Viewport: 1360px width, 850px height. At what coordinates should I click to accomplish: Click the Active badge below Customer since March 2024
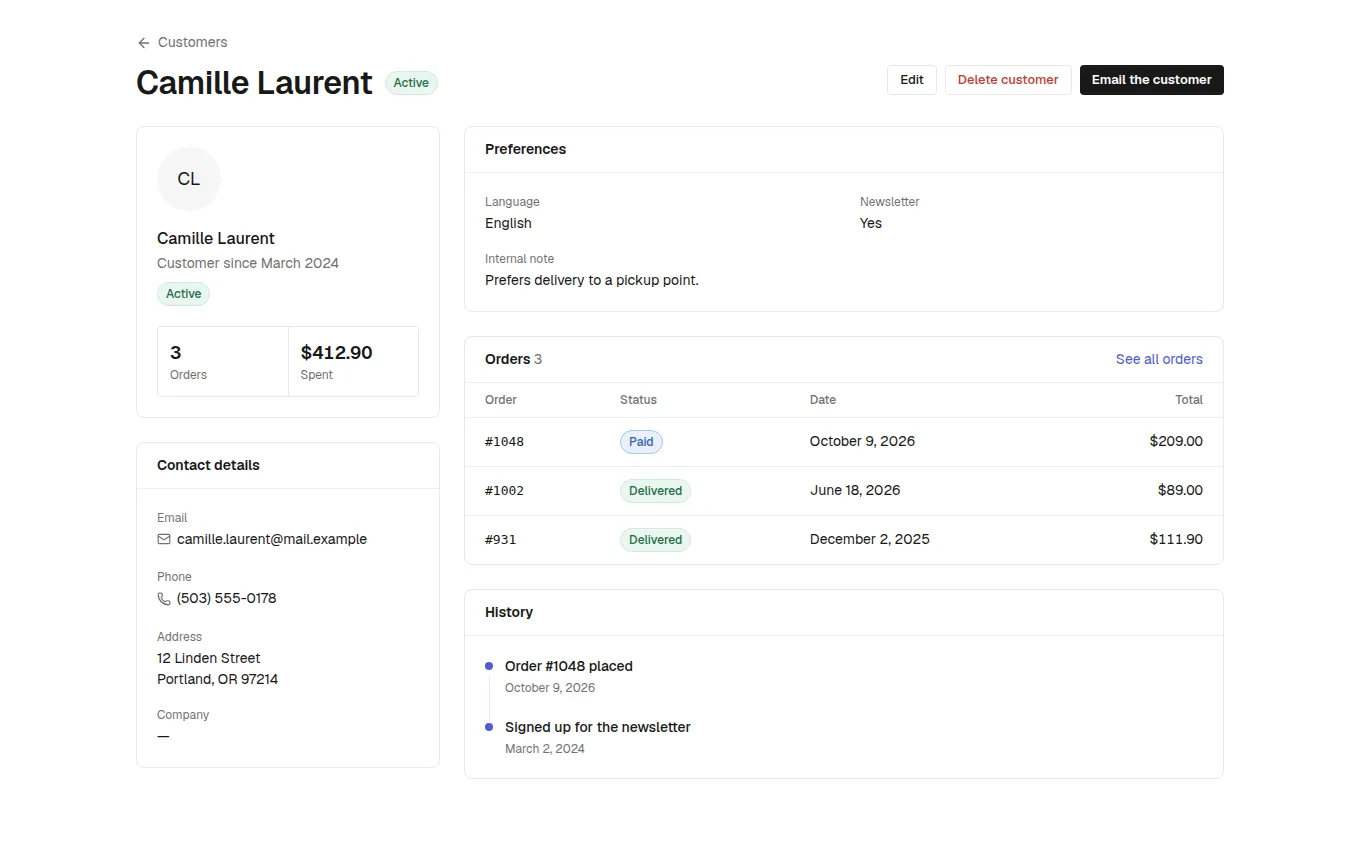183,294
